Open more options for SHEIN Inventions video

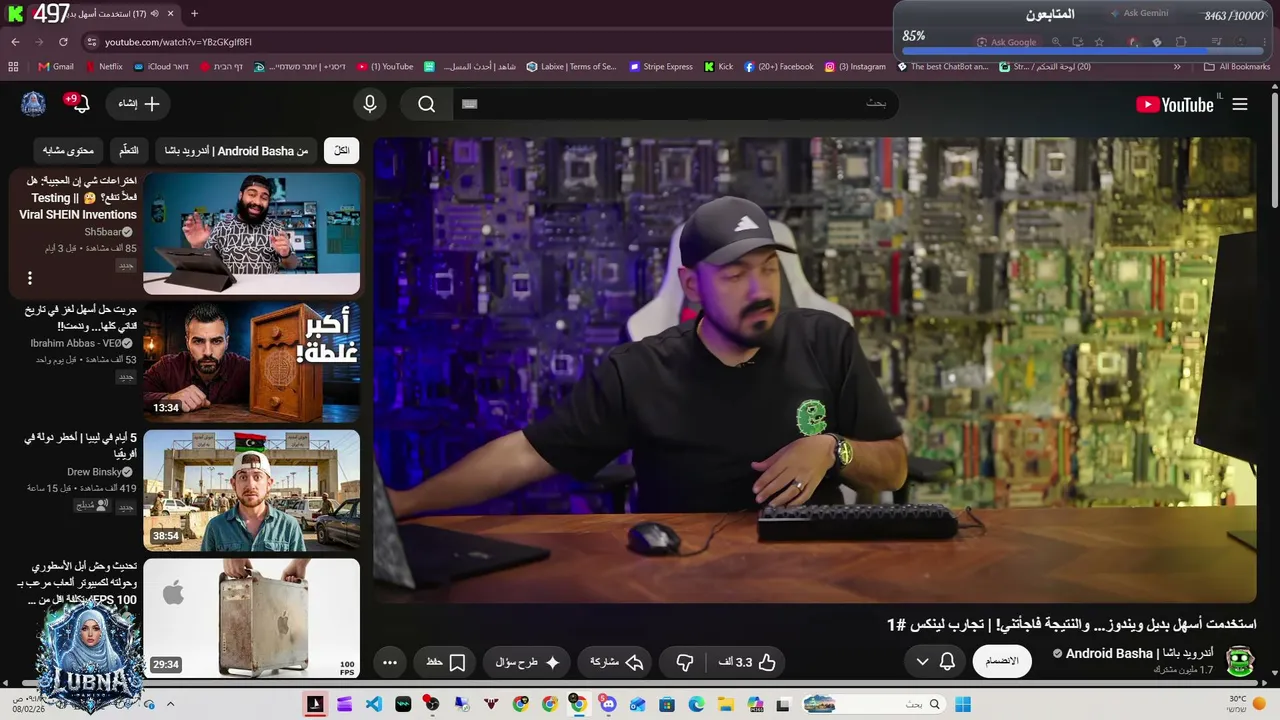coord(30,278)
